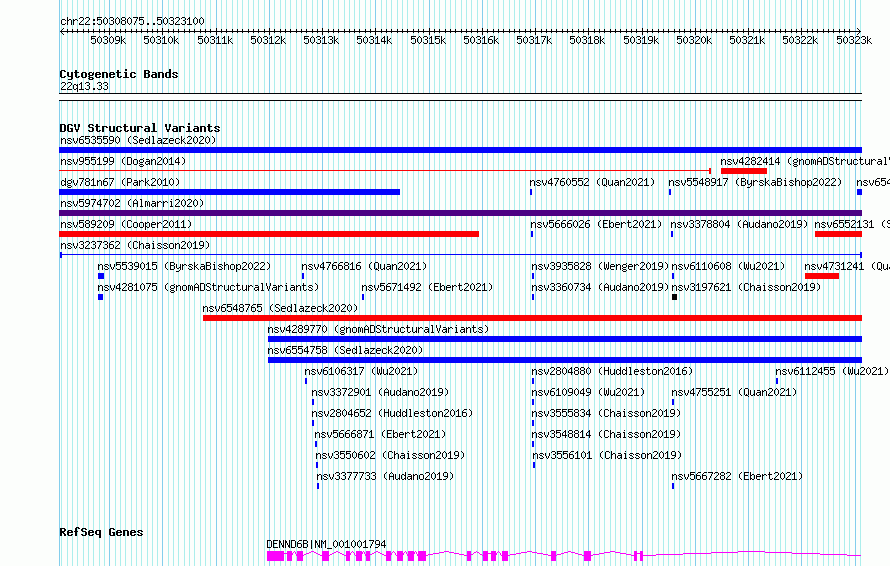Click nsv5548917 (ByrskaBishop2022) label
This screenshot has width=890, height=566.
(x=755, y=182)
